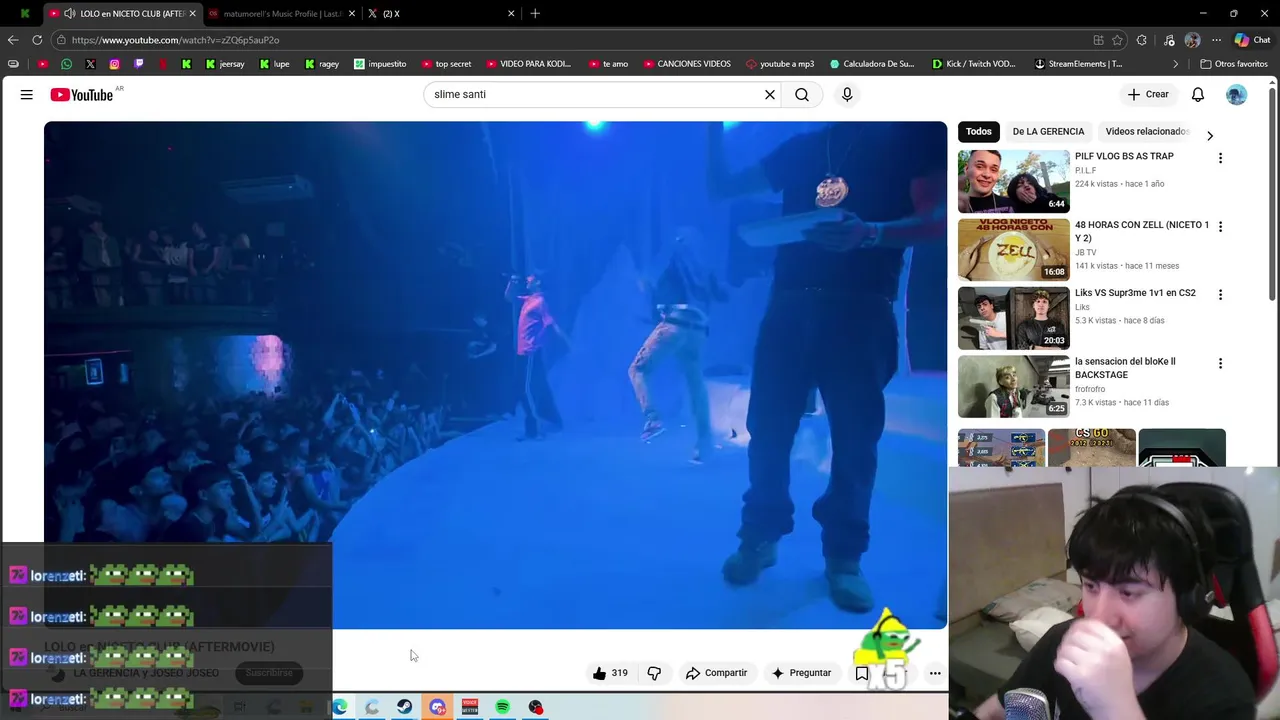Screen dimensions: 1280x720
Task: Open the ragey bookmark
Action: pos(321,64)
